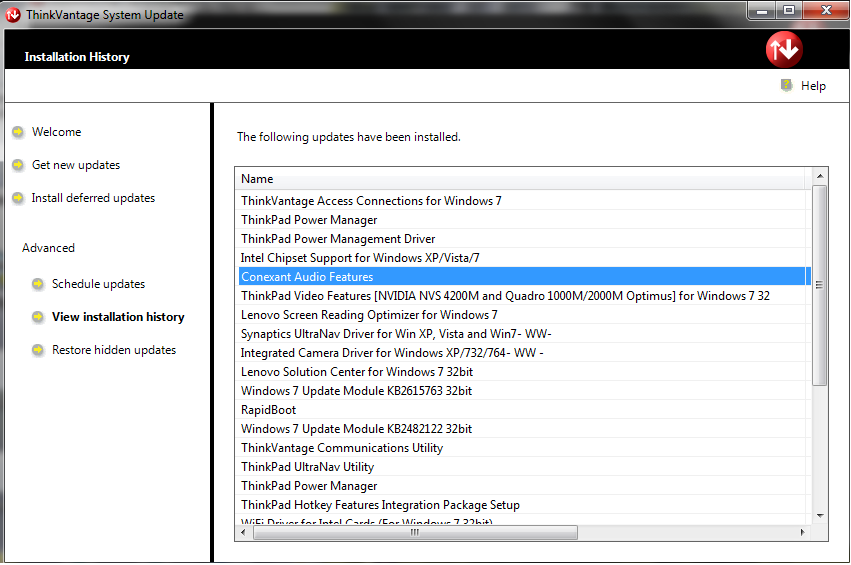This screenshot has width=851, height=565.
Task: Open Restore hidden updates
Action: (x=114, y=350)
